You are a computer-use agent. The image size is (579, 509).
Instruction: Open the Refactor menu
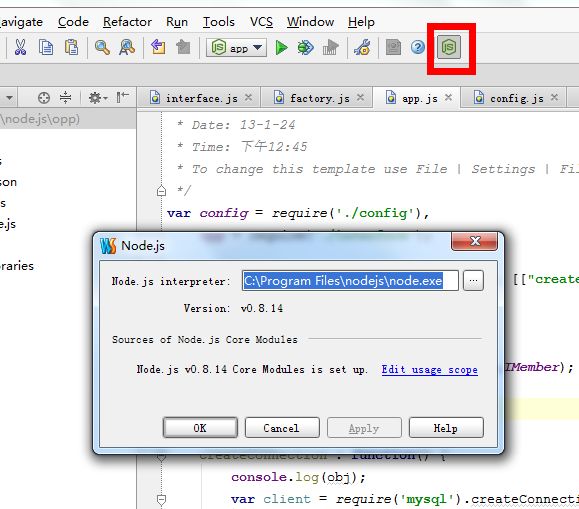[127, 22]
